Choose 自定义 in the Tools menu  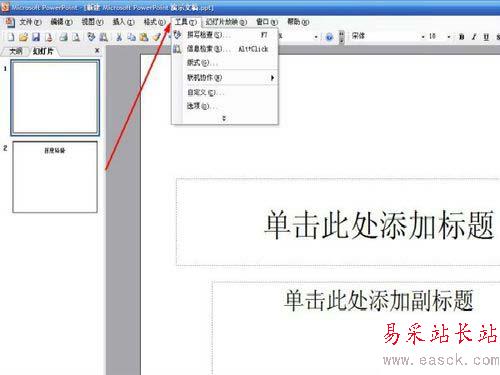point(225,92)
